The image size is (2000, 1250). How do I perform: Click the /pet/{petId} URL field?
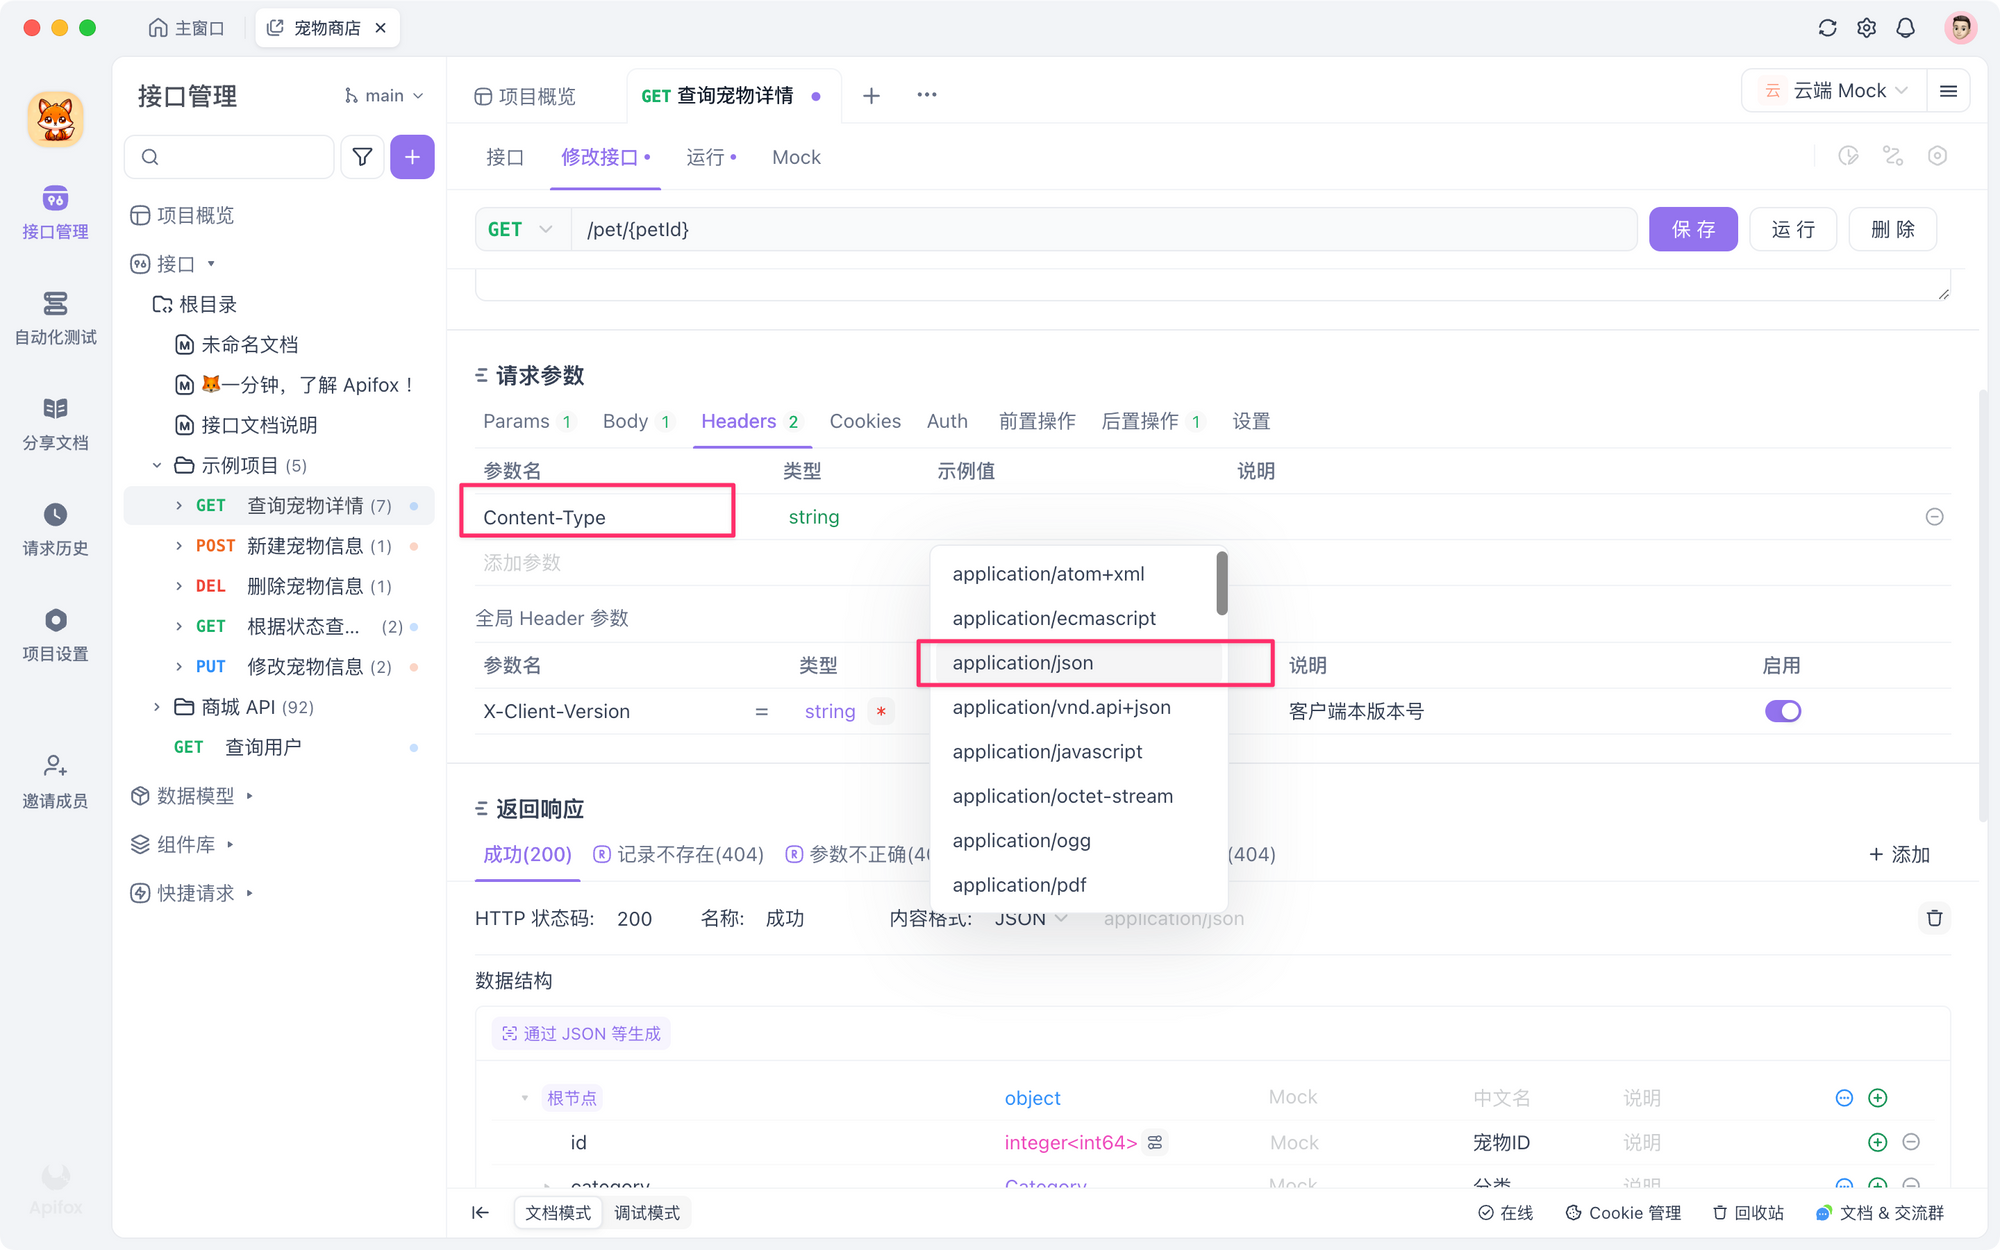pos(1103,229)
